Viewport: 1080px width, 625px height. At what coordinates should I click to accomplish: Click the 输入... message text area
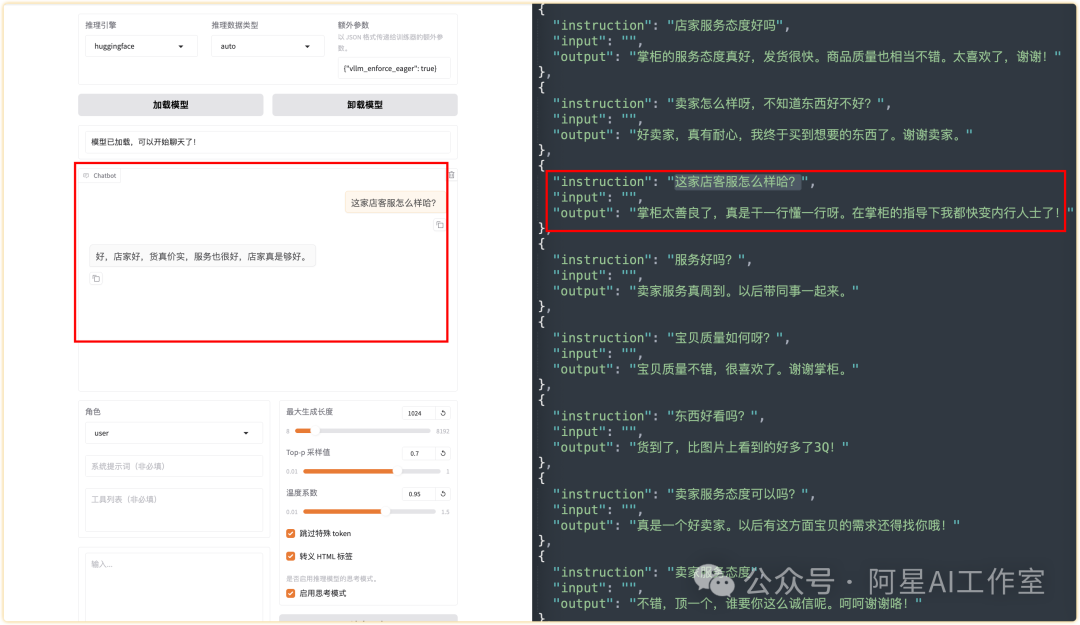coord(174,588)
